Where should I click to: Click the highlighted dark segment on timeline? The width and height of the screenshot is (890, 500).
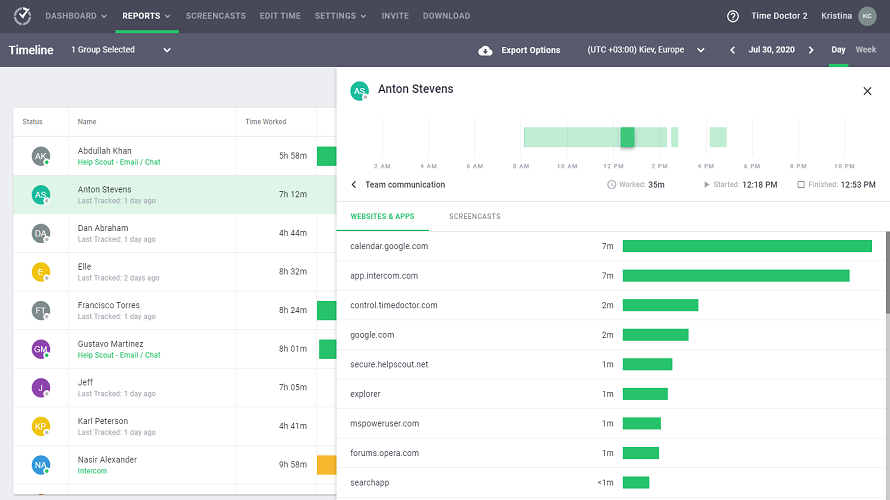click(627, 138)
